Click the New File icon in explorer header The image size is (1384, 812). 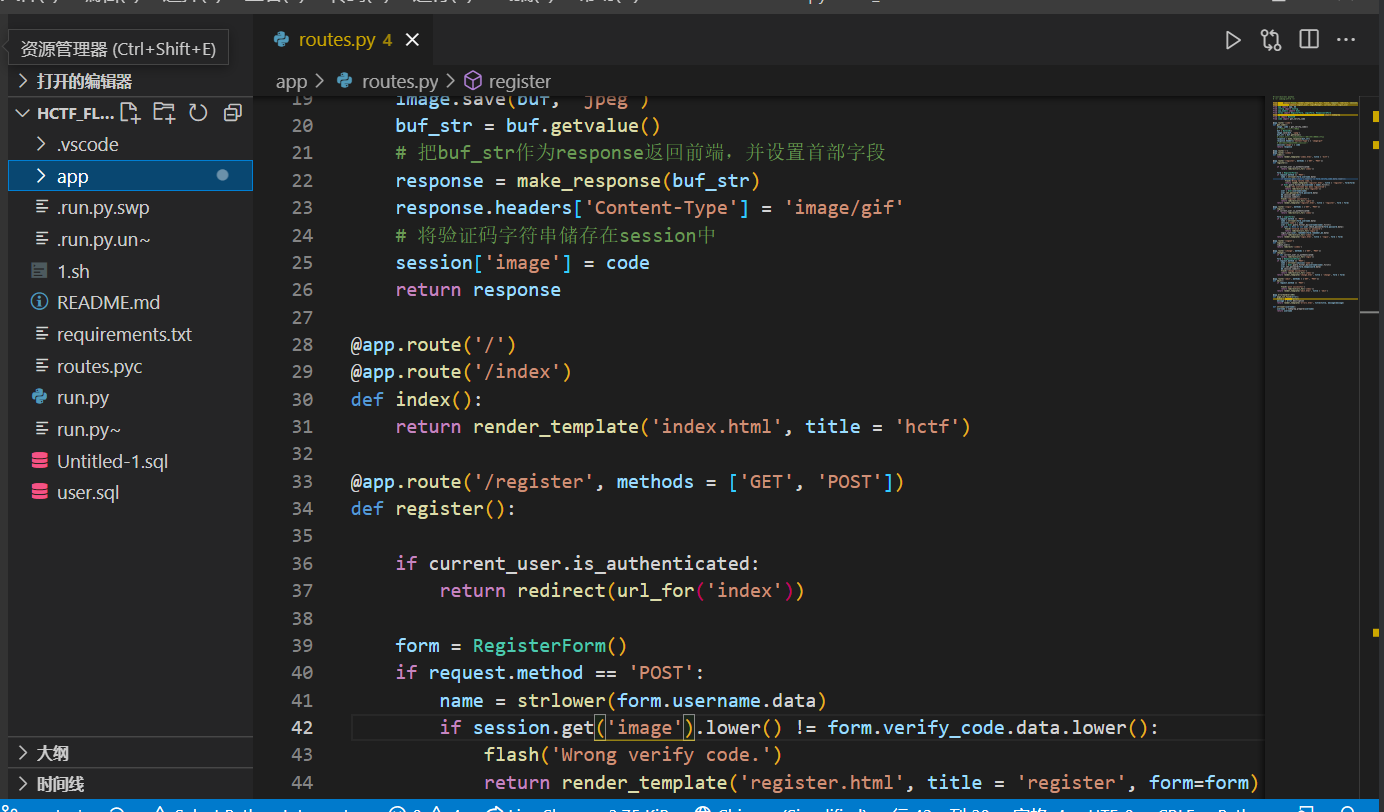(x=130, y=113)
